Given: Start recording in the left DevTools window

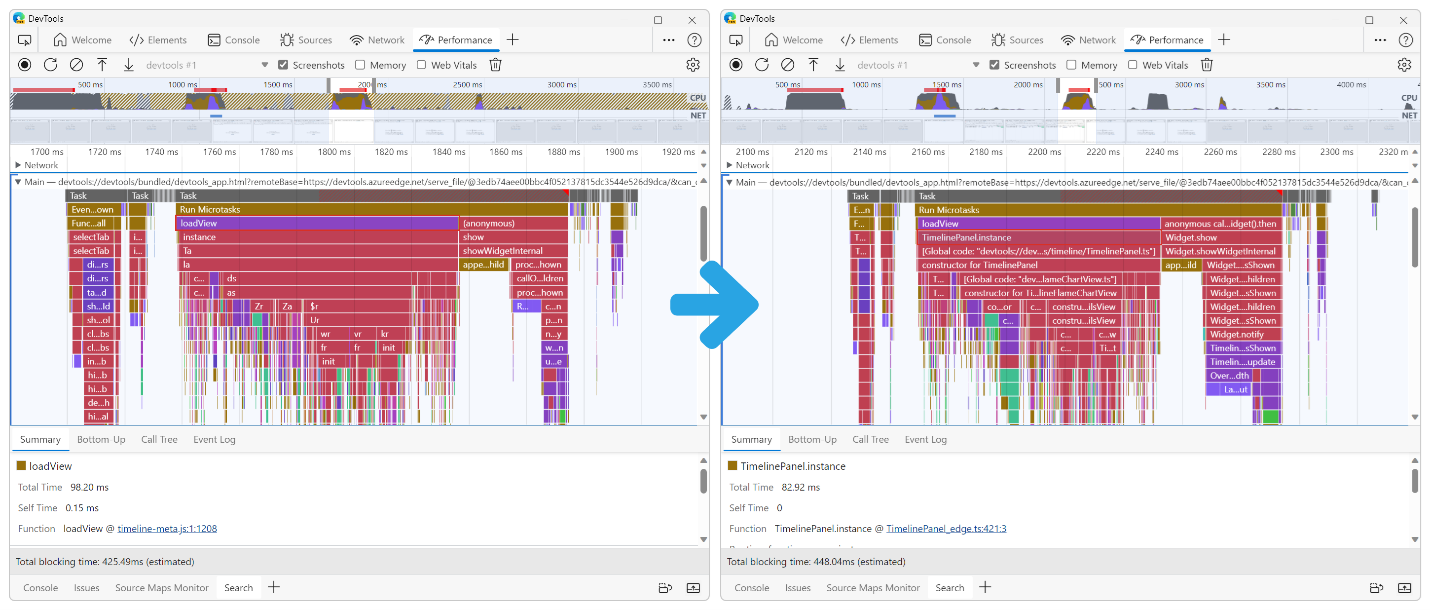Looking at the screenshot, I should [x=25, y=65].
